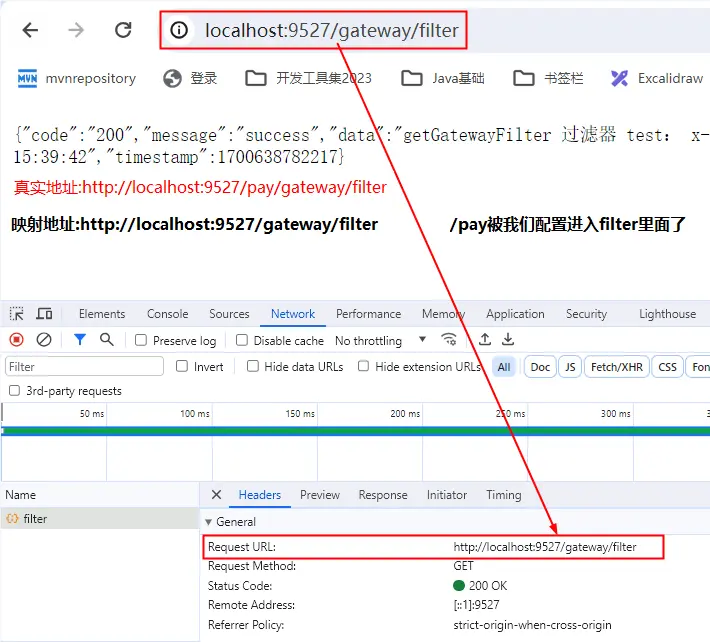The width and height of the screenshot is (710, 642).
Task: Toggle the device toolbar icon
Action: pos(44,314)
